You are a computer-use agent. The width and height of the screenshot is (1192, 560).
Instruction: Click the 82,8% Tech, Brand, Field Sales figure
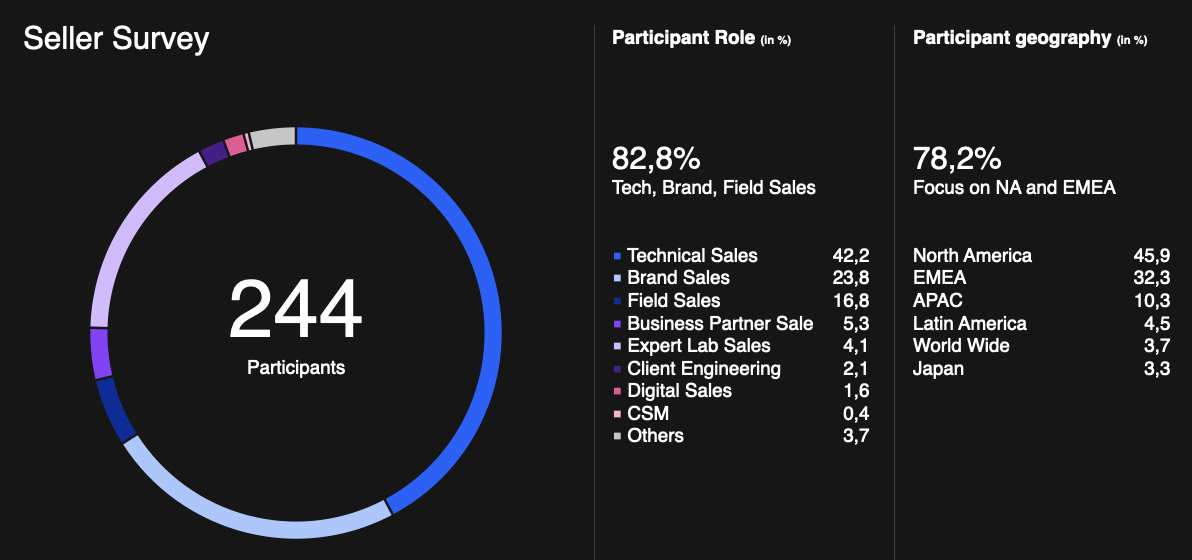714,172
